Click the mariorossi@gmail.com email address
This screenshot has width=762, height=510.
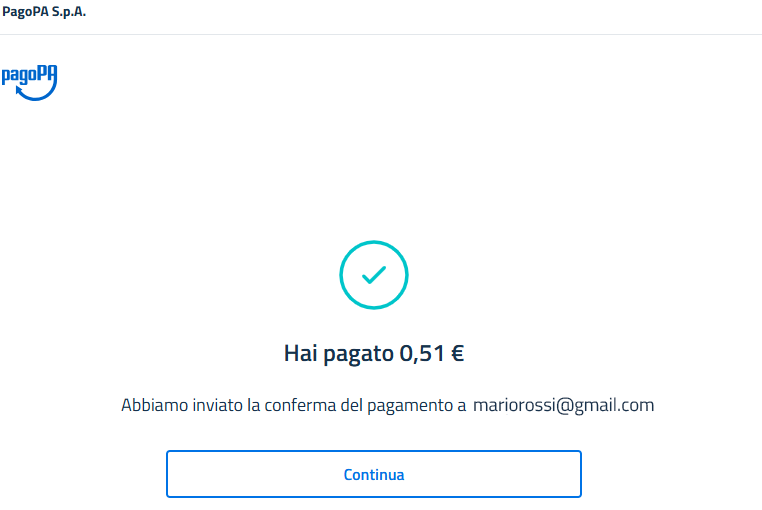click(563, 405)
